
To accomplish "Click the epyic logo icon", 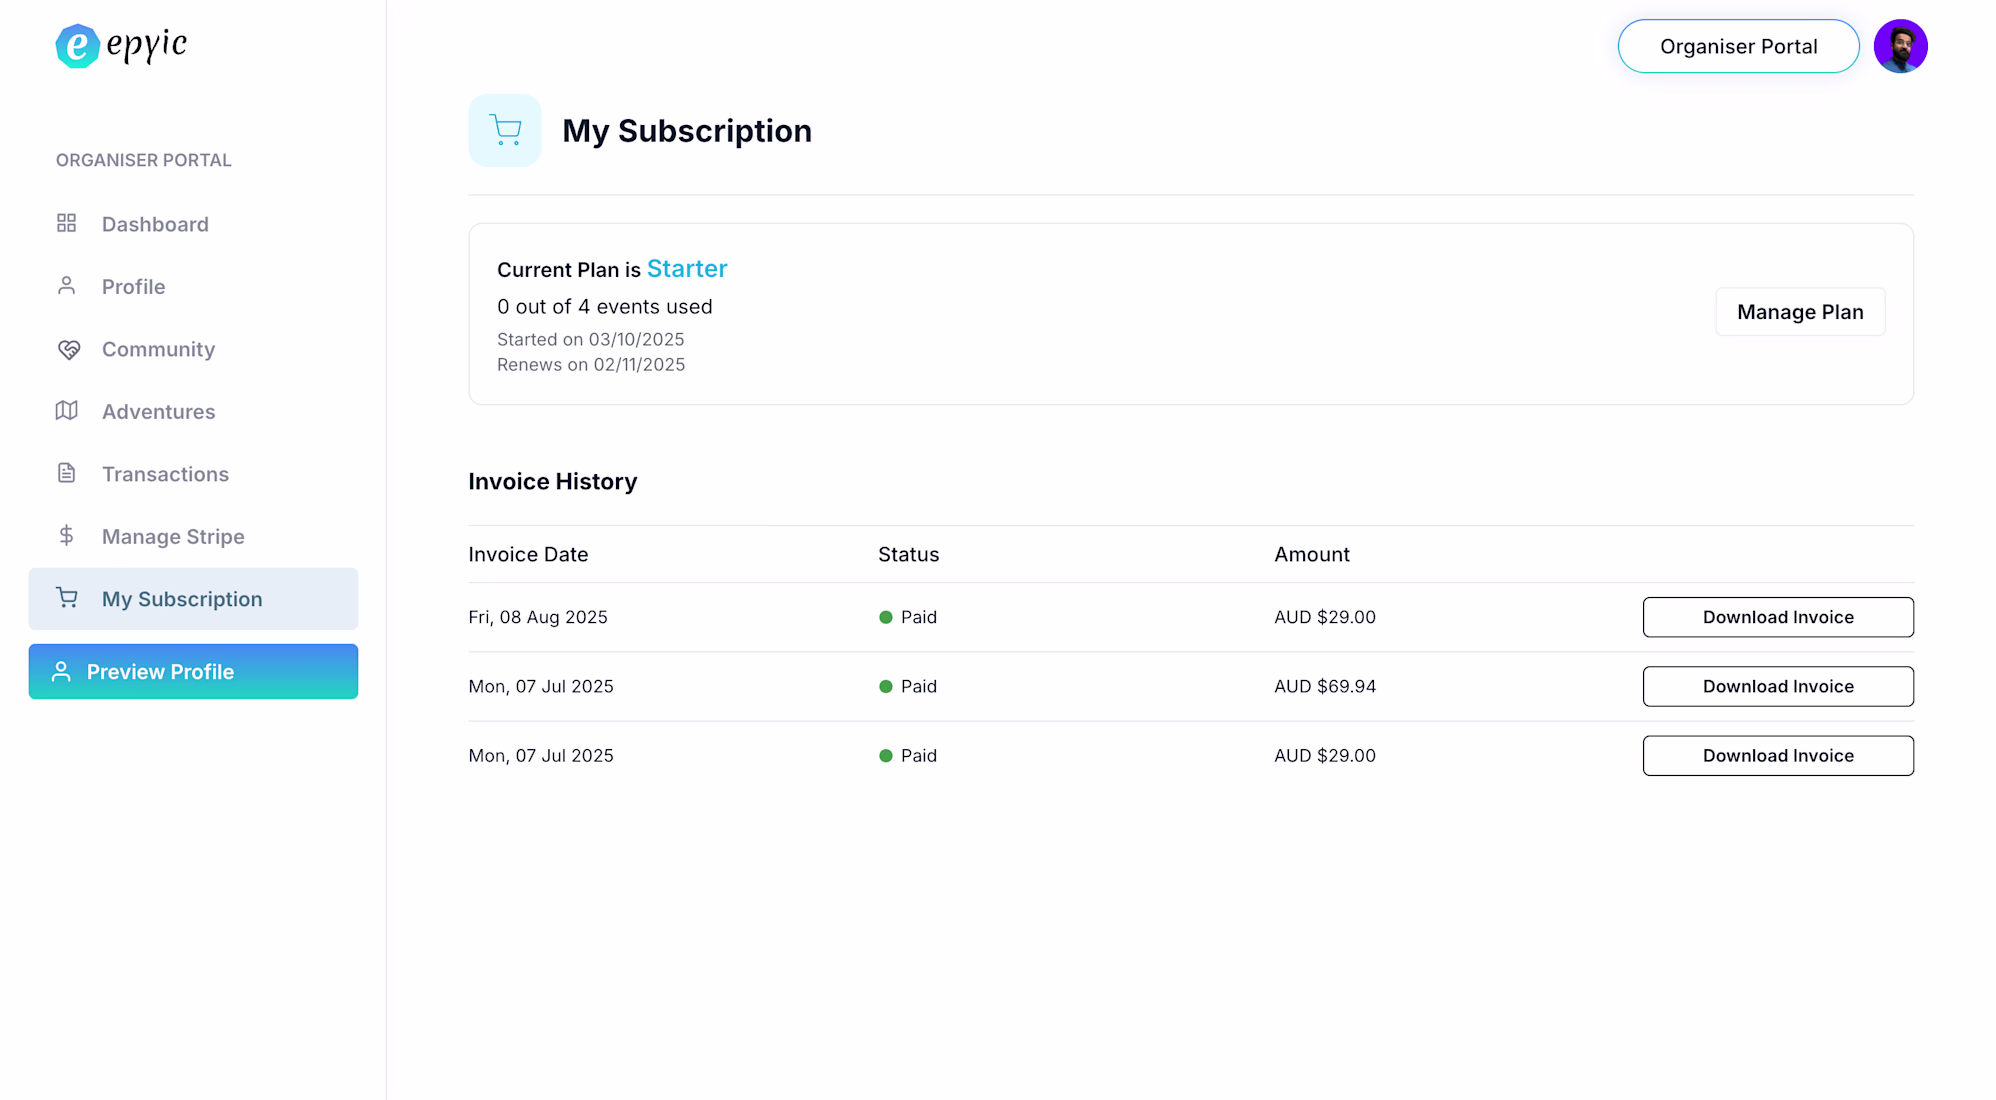I will tap(77, 46).
